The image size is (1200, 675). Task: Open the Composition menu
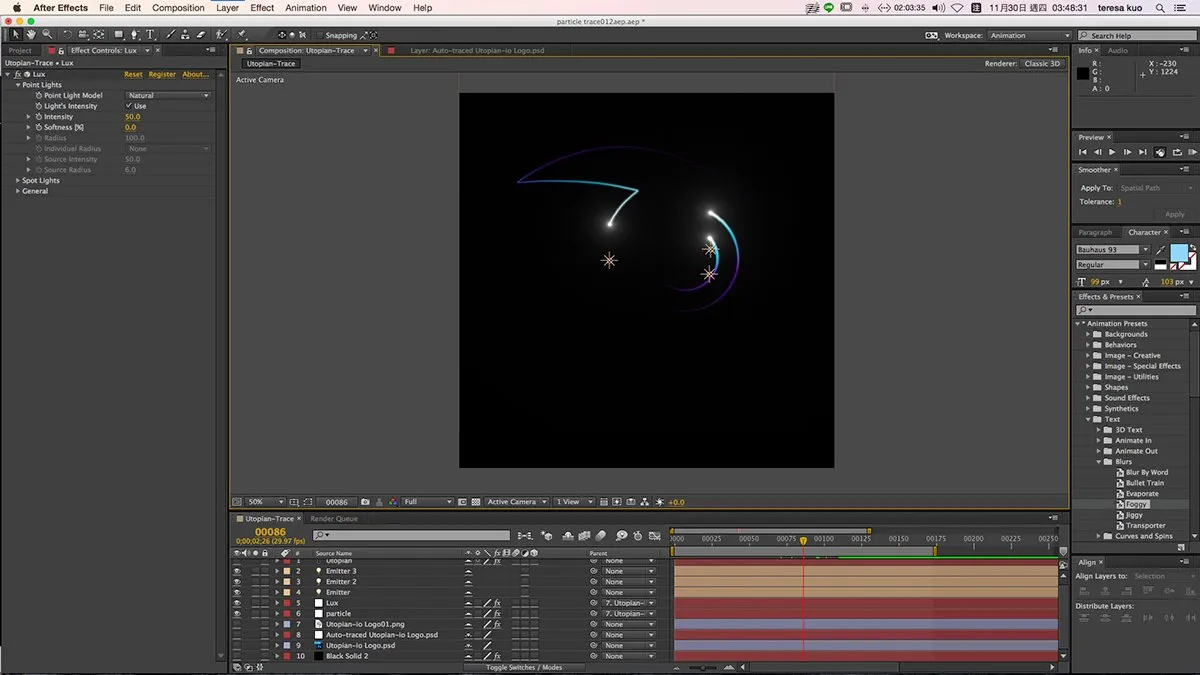pos(178,8)
